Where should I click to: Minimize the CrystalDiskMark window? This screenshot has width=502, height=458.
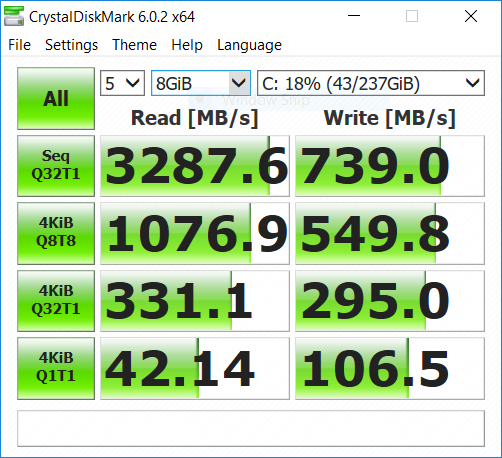click(x=354, y=16)
